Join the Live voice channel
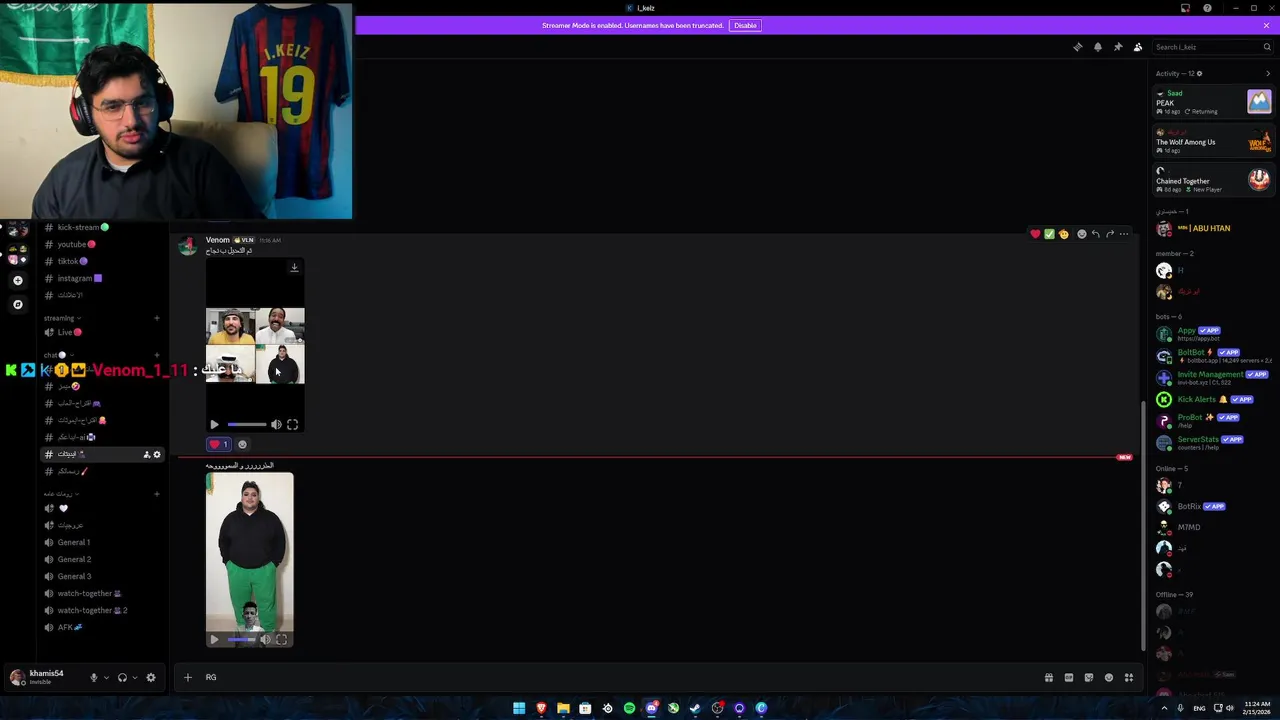 pyautogui.click(x=103, y=332)
